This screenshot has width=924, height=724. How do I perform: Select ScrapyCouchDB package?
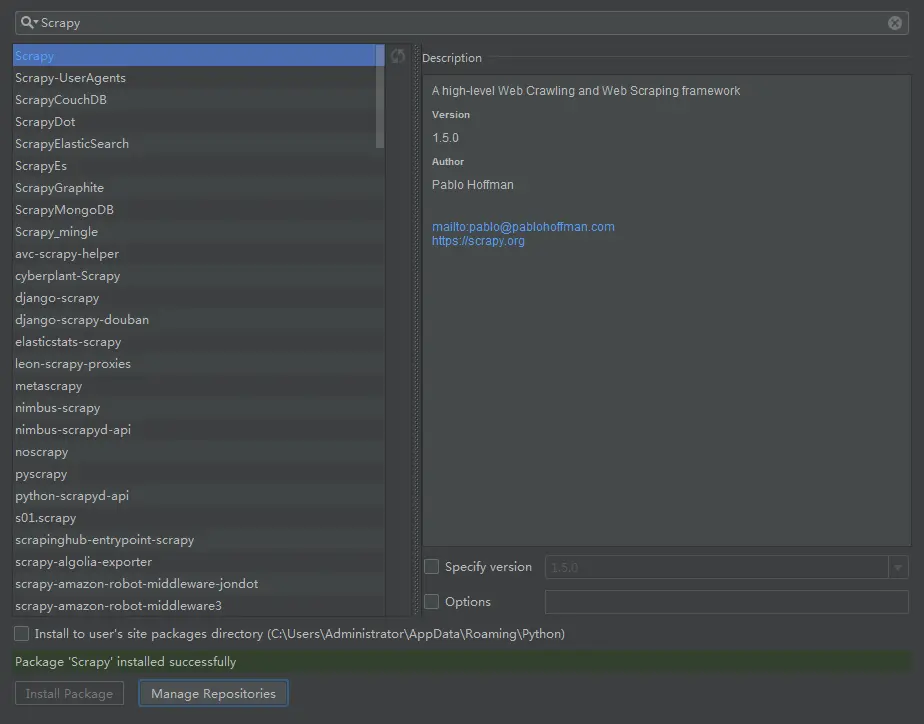point(199,100)
